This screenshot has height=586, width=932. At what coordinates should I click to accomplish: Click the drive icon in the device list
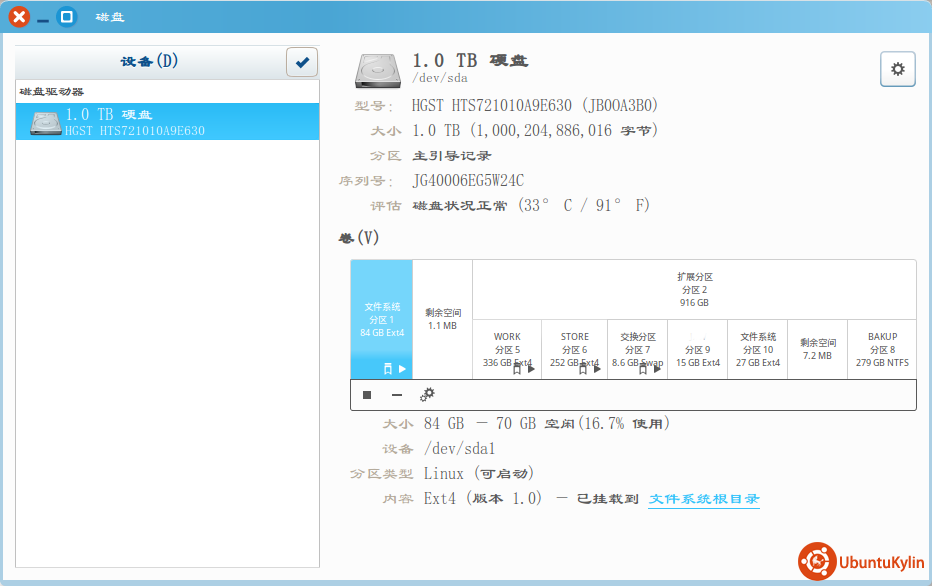pos(45,122)
